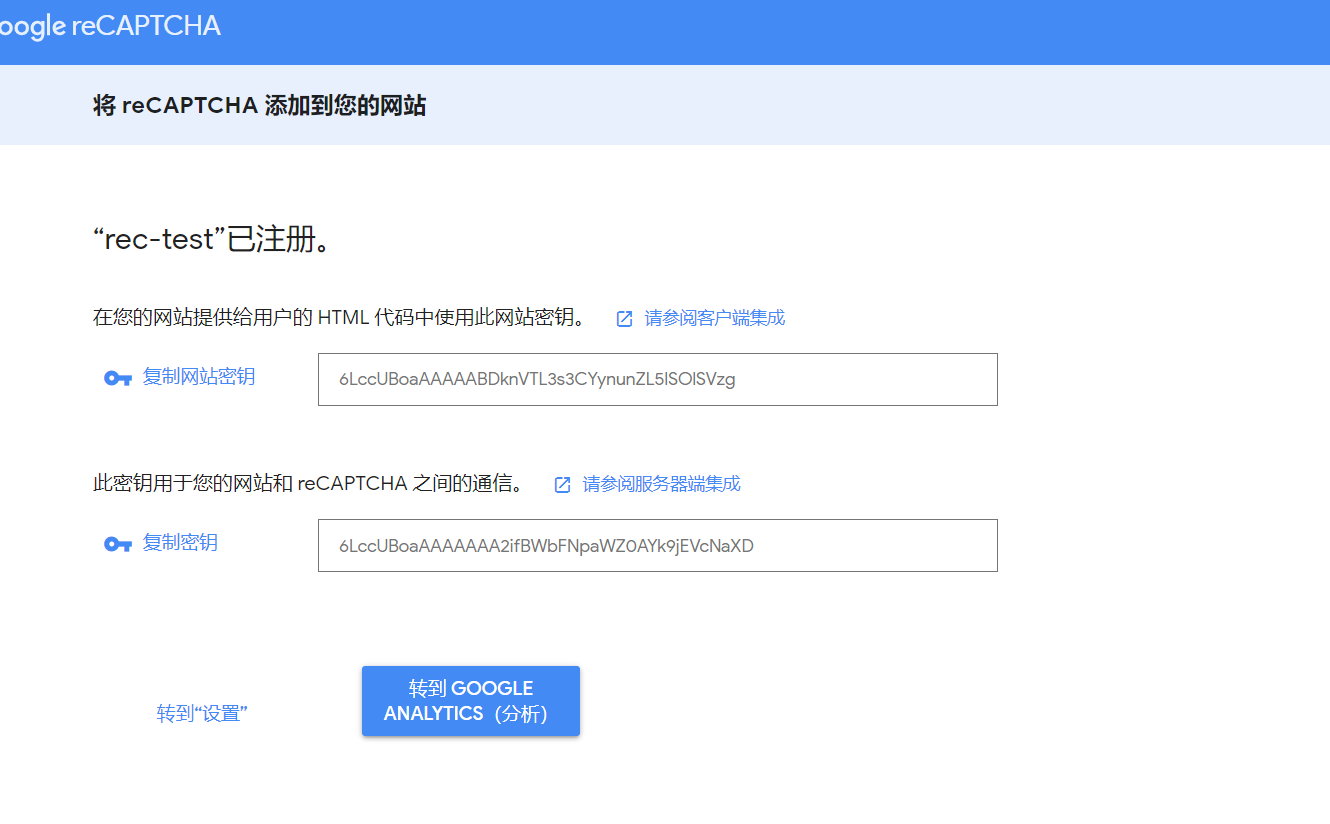1330x824 pixels.
Task: Click the external-link icon before 请参阅服务器端集成
Action: tap(562, 483)
